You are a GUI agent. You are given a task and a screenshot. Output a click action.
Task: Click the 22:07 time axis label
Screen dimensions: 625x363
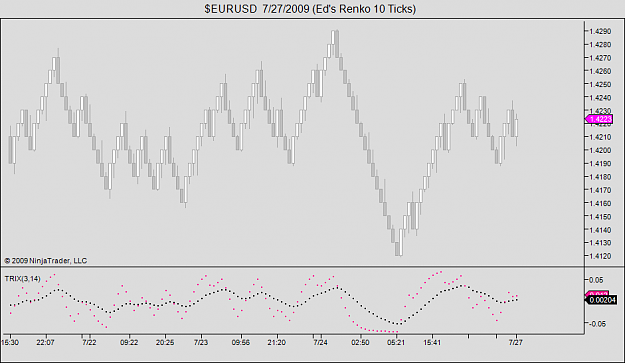pos(45,343)
